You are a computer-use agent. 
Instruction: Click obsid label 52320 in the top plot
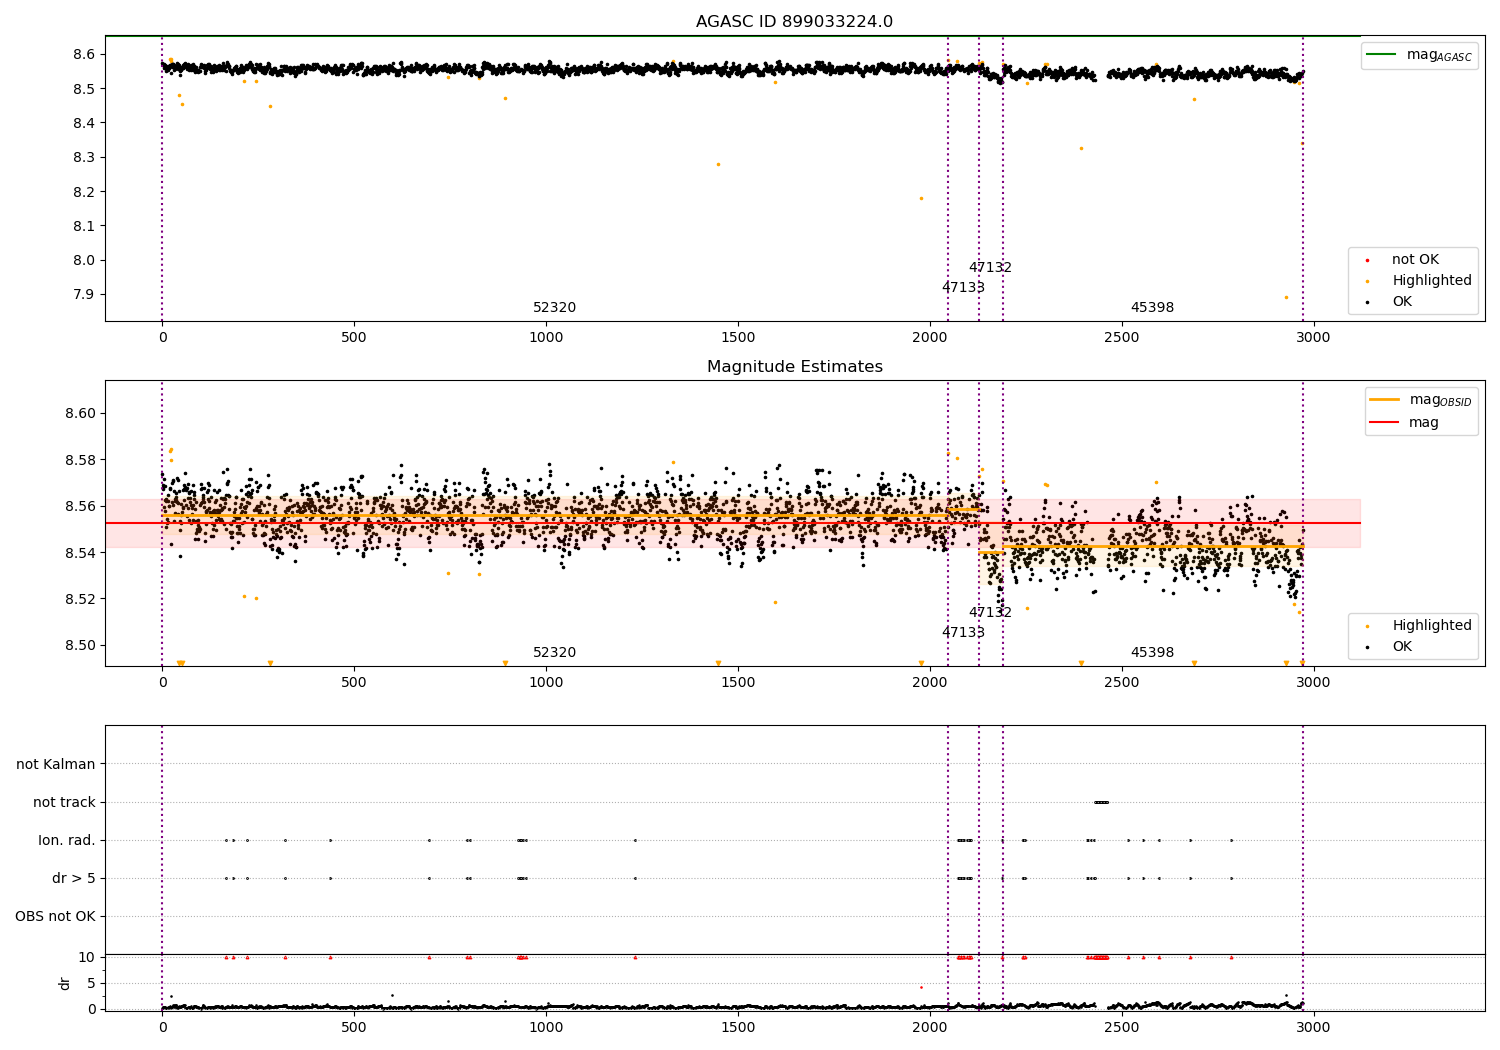click(554, 308)
